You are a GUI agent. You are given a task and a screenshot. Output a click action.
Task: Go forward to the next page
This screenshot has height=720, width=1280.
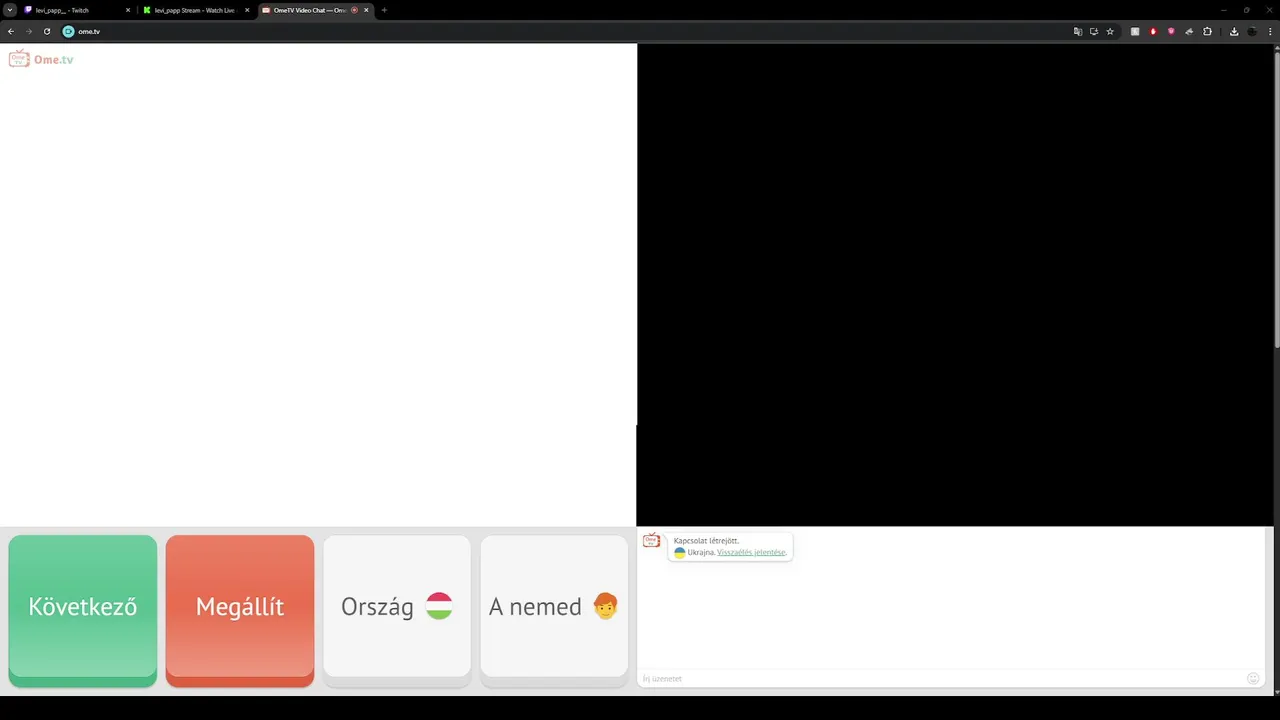pyautogui.click(x=29, y=31)
